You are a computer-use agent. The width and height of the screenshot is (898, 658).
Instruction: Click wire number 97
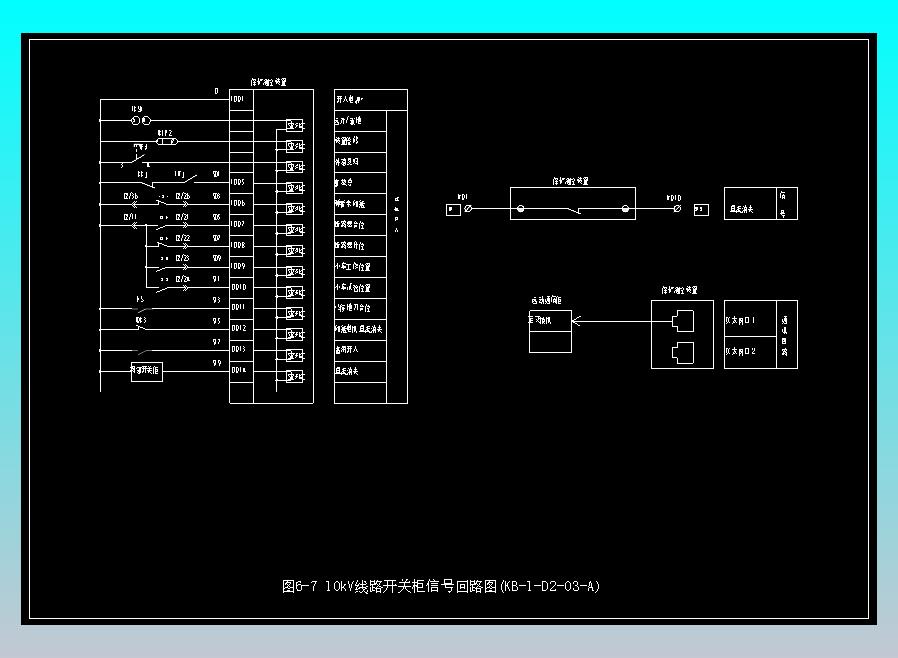click(216, 342)
